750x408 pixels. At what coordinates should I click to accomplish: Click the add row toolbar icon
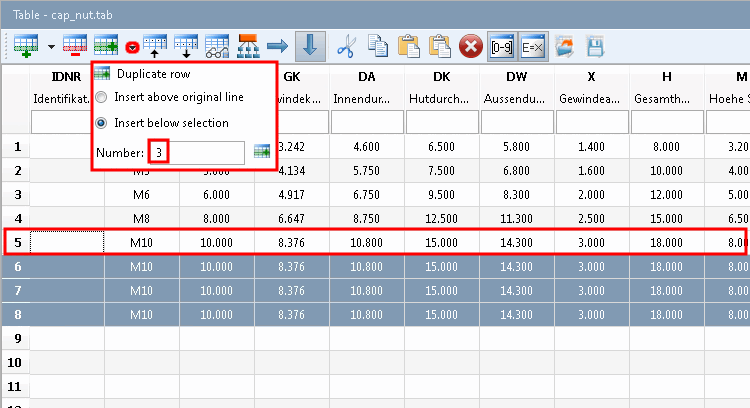pos(26,47)
